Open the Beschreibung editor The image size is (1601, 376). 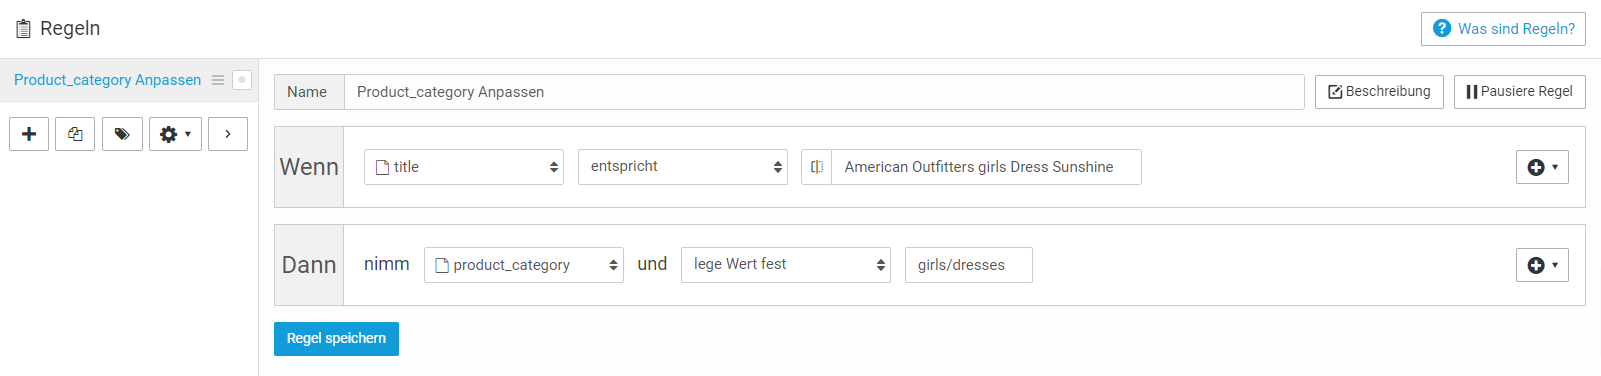click(x=1379, y=92)
